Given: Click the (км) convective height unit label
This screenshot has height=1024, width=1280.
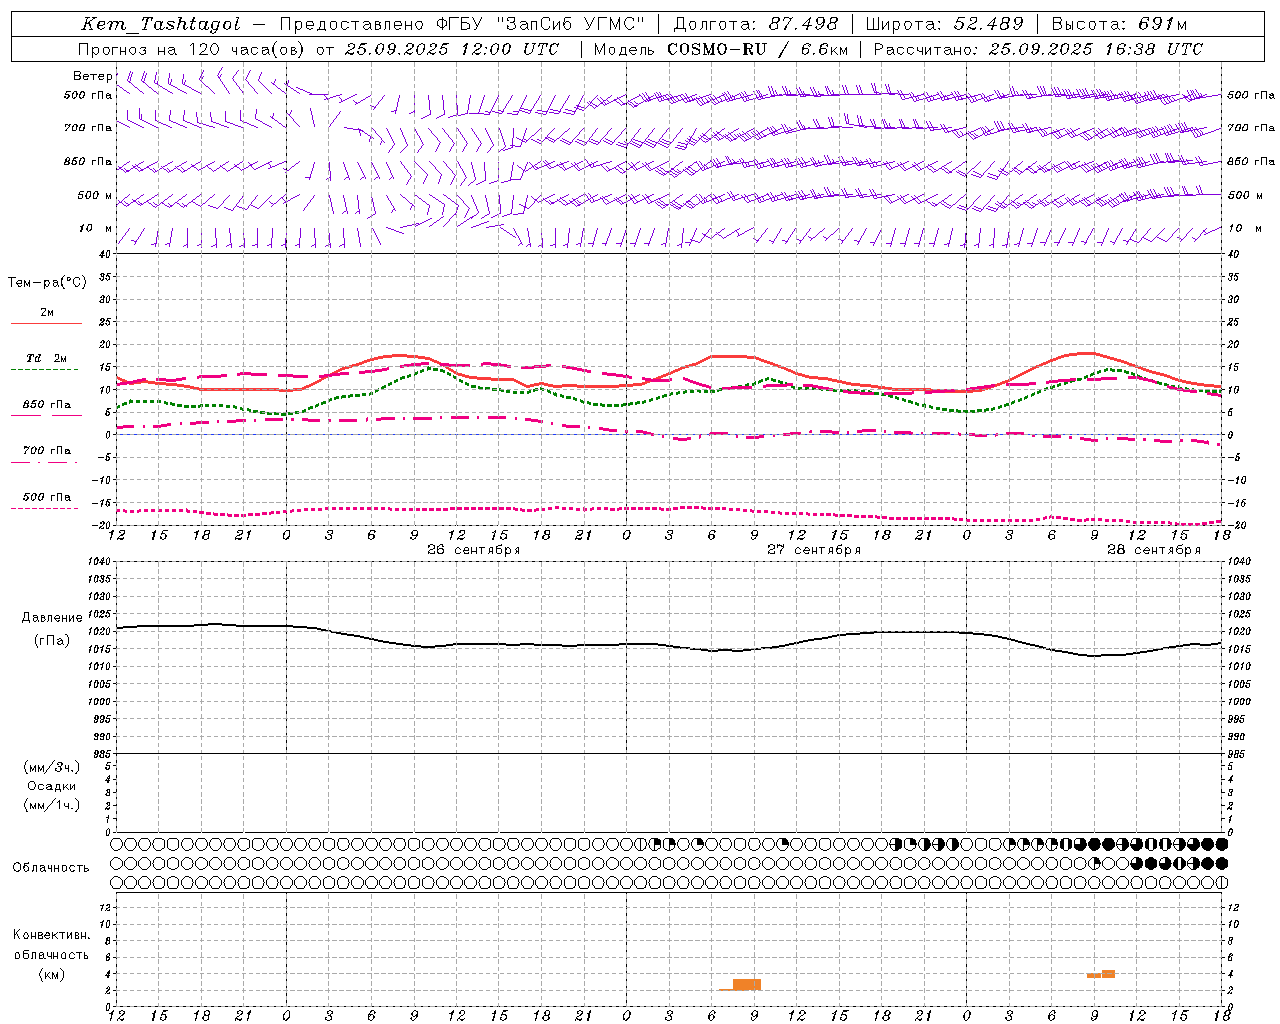Looking at the screenshot, I should (52, 974).
